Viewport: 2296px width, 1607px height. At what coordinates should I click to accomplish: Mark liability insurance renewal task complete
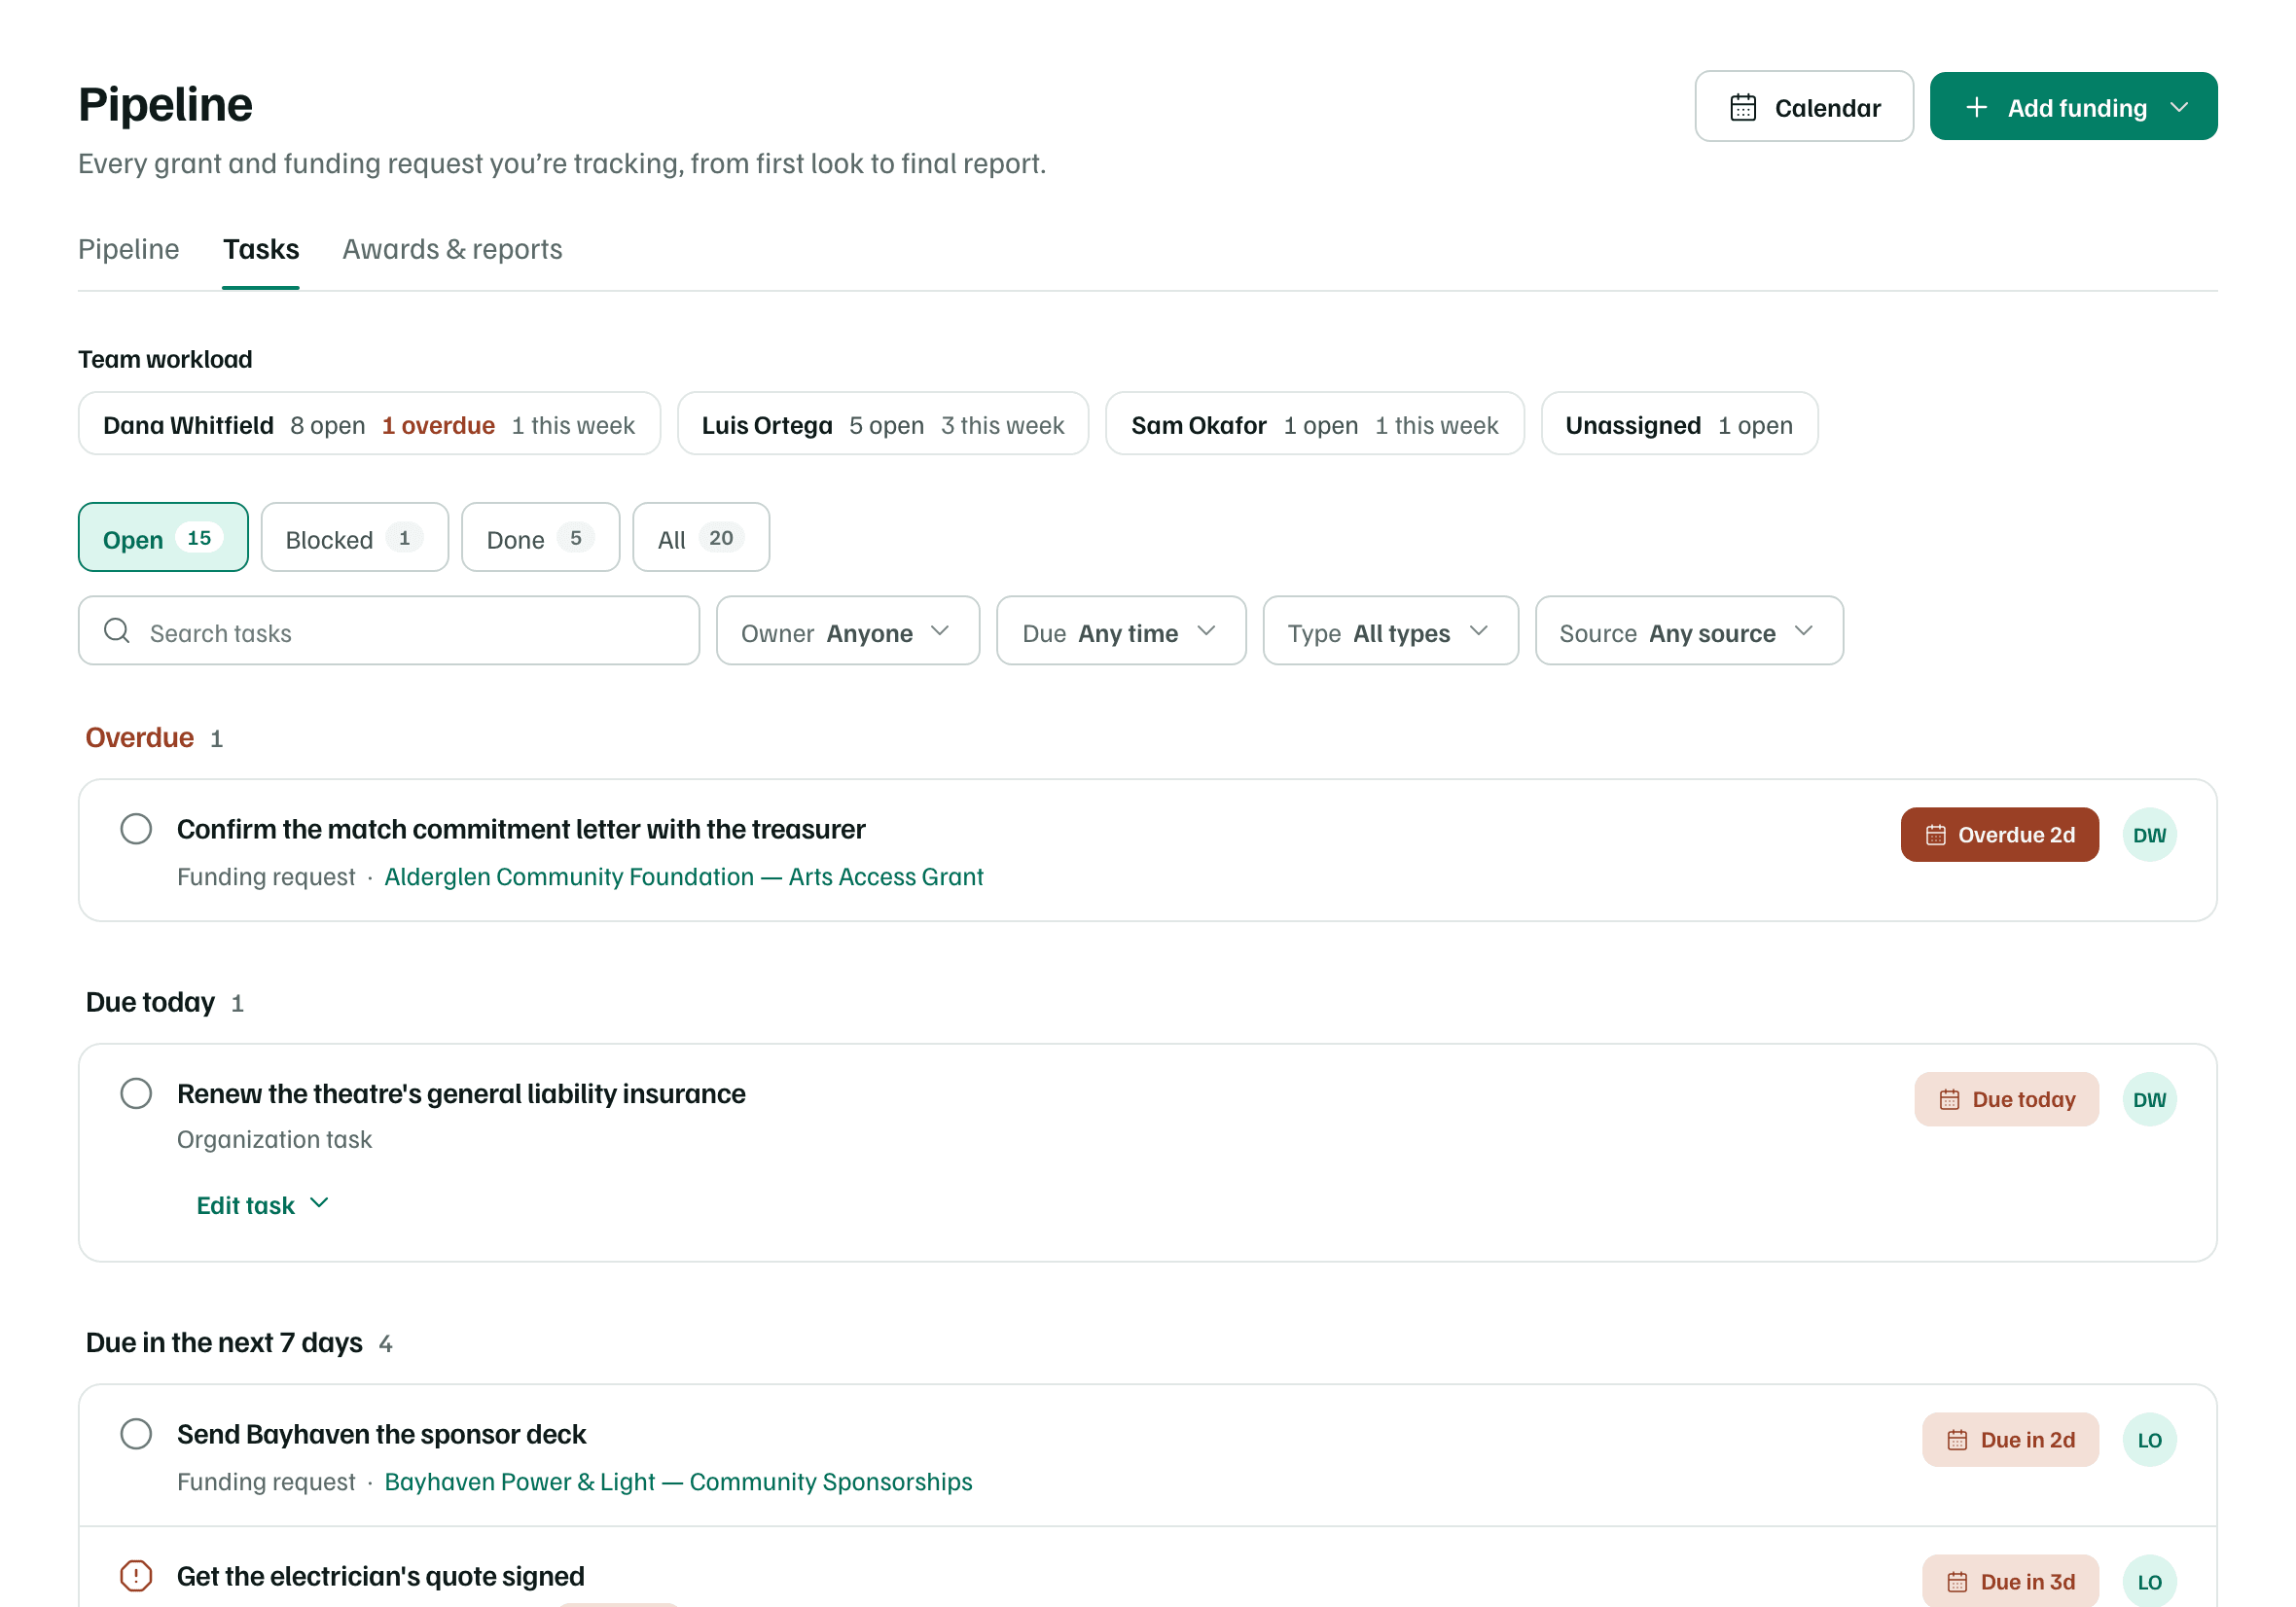click(x=136, y=1093)
